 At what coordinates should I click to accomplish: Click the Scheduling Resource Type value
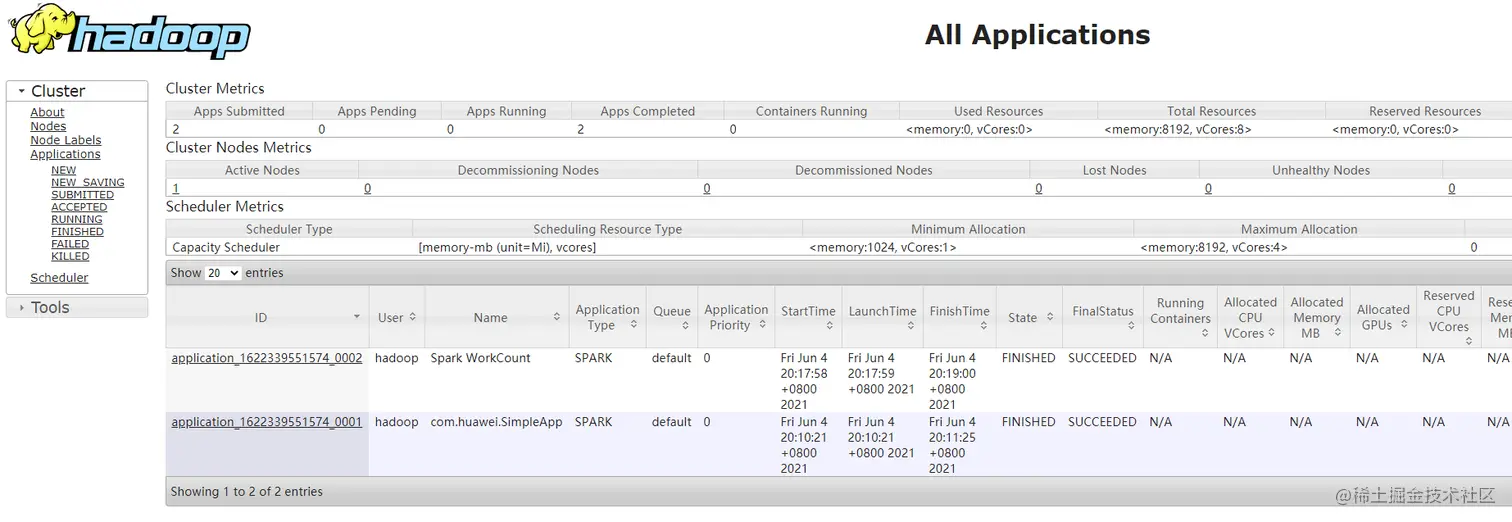click(x=507, y=247)
